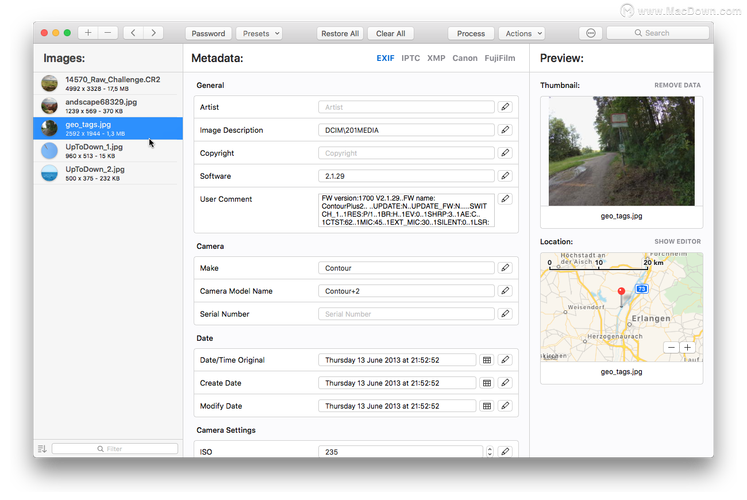
Task: Click the sort images icon
Action: click(42, 449)
